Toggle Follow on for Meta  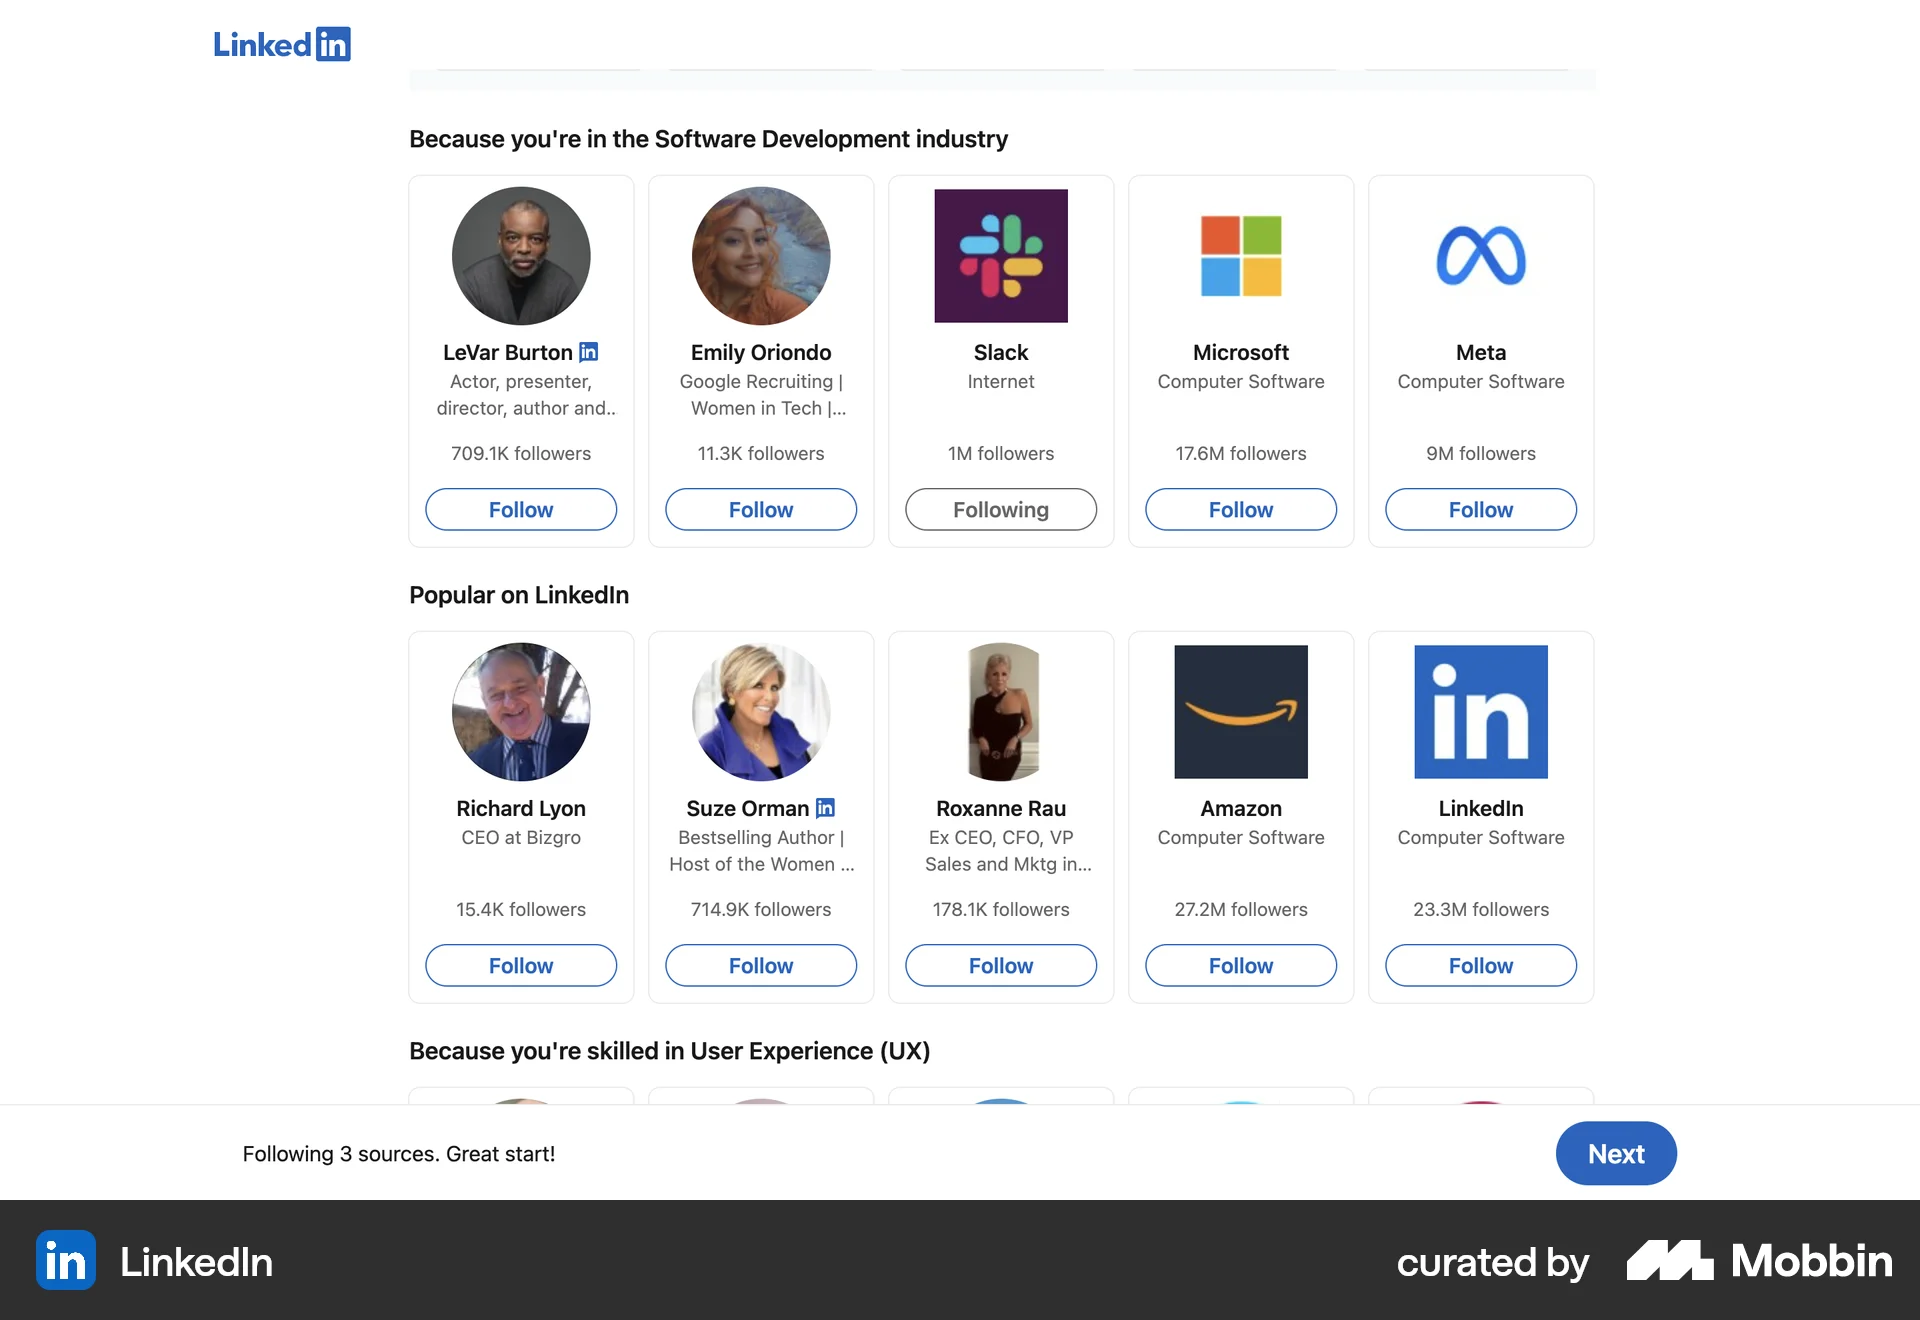point(1481,509)
